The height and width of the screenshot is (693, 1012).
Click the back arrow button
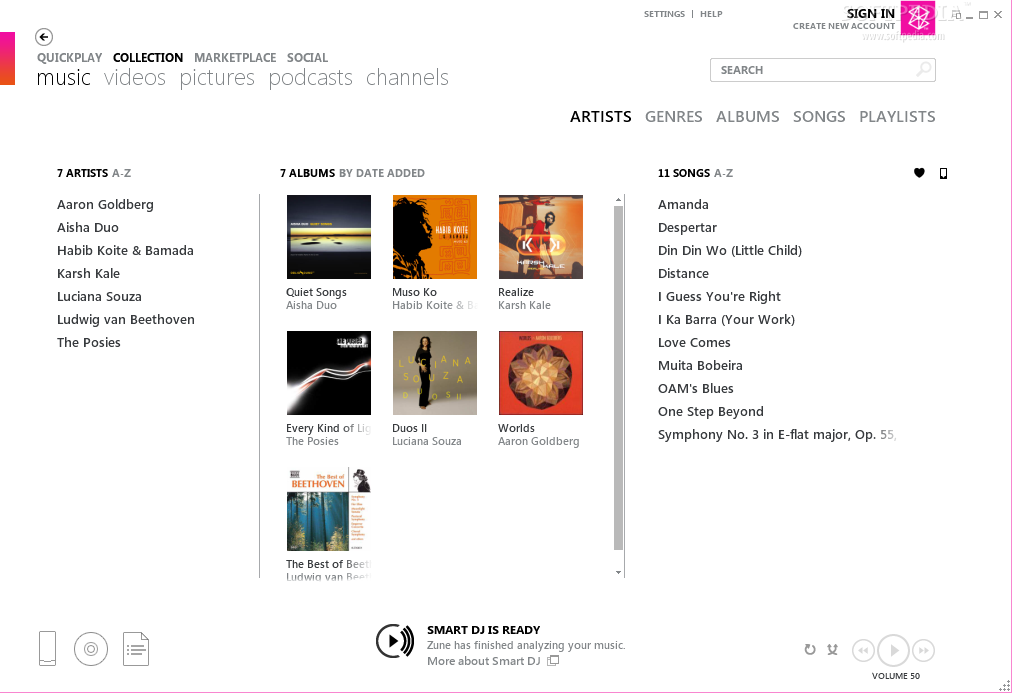44,37
